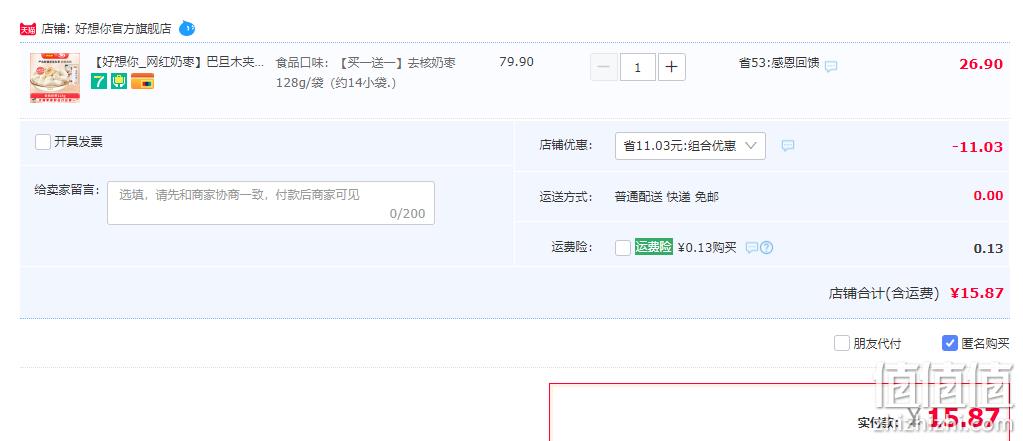Click the insurance price 0.13 in the right column
The height and width of the screenshot is (441, 1023).
click(x=988, y=249)
